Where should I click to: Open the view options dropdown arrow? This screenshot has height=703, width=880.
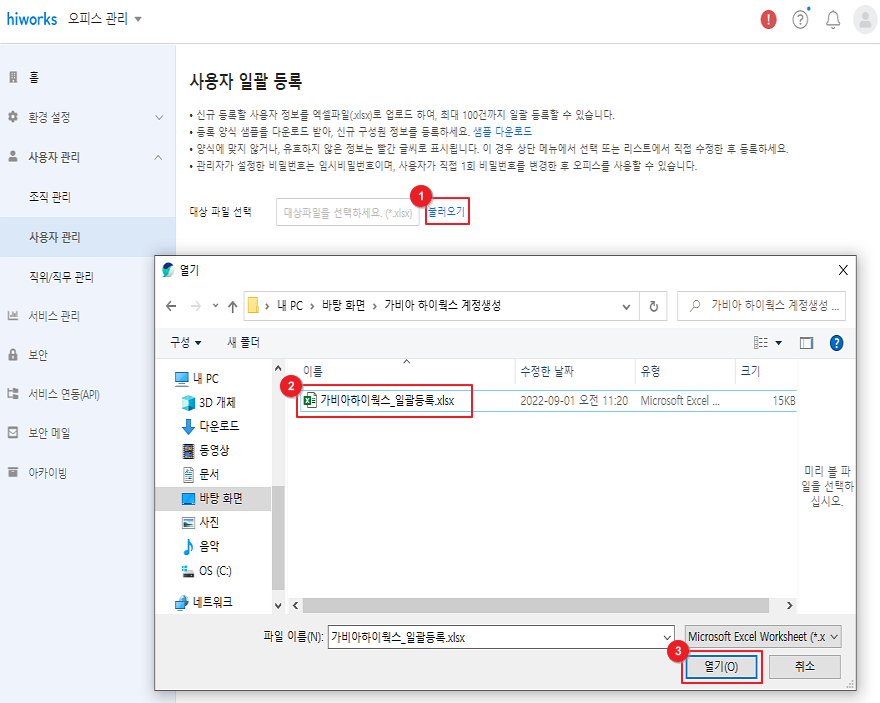coord(778,343)
